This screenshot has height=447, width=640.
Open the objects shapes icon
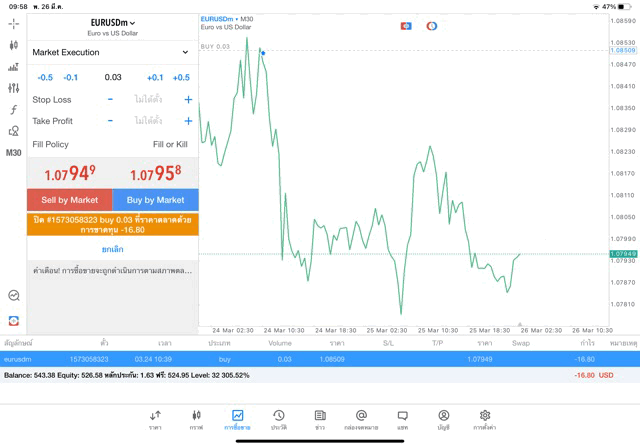coord(13,131)
